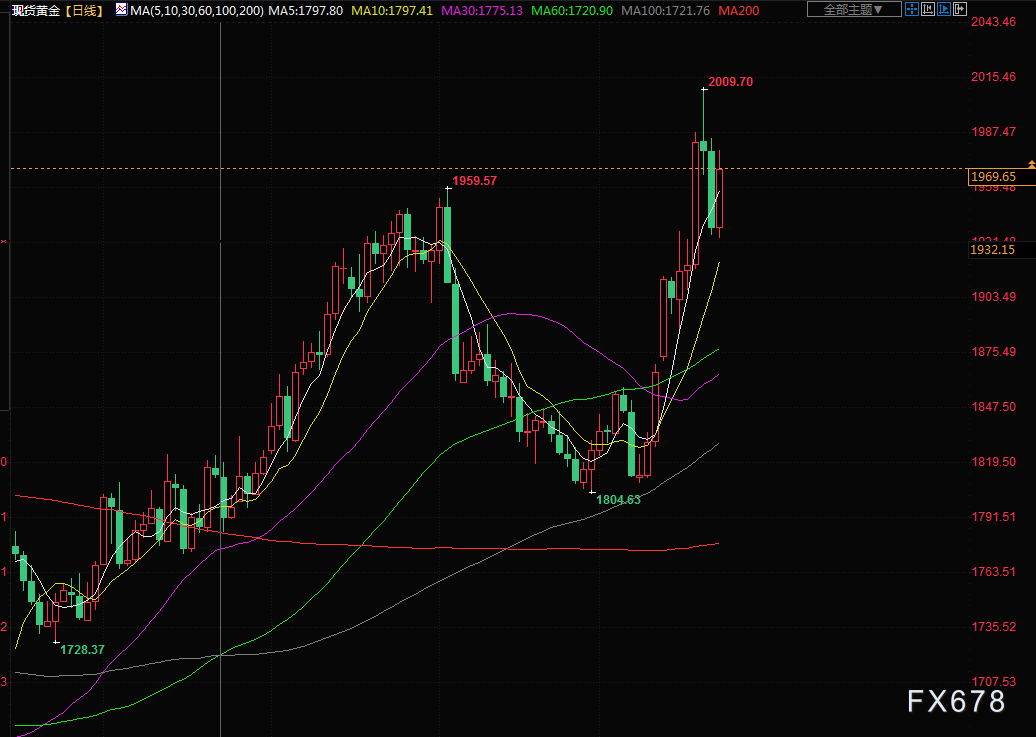Screen dimensions: 1036x737
Task: Select the 现货黄金 symbol title
Action: 30,10
